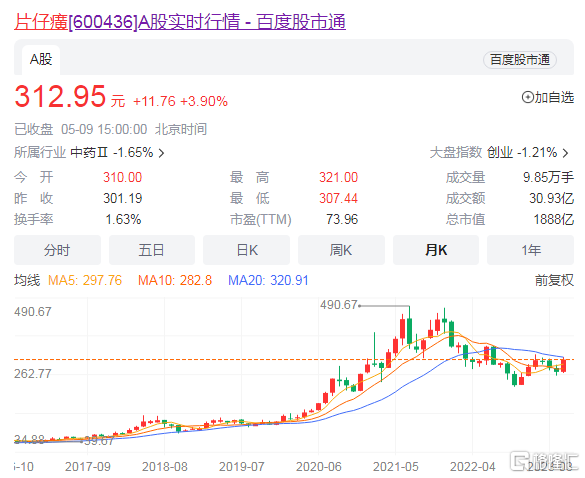Switch to the 五日 chart tab
The image size is (585, 478).
click(x=152, y=250)
